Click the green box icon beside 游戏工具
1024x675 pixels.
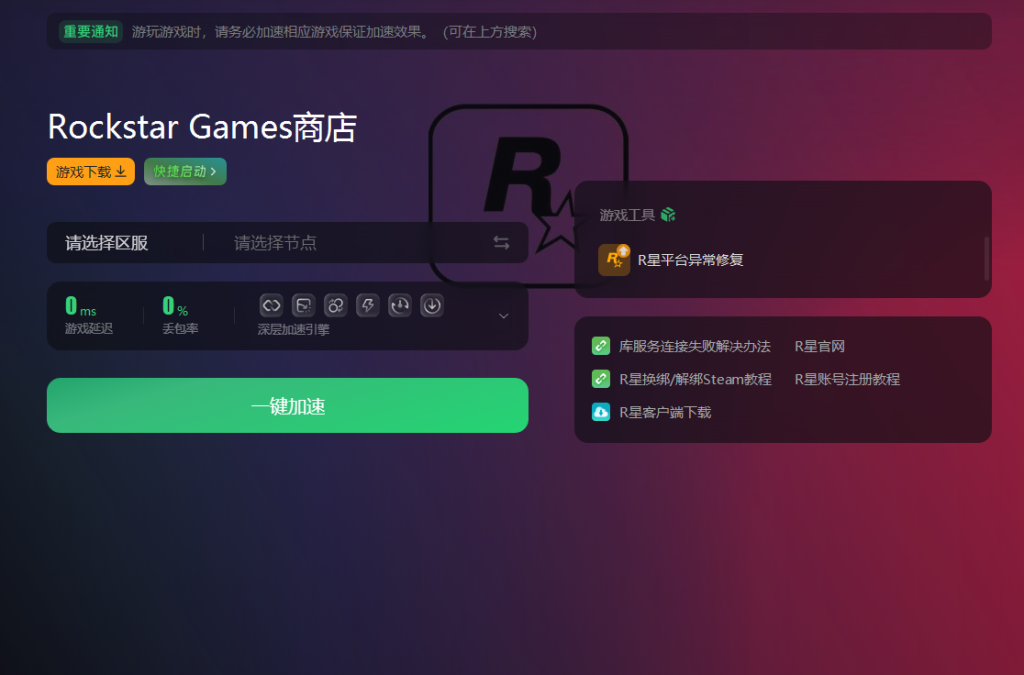[x=668, y=215]
